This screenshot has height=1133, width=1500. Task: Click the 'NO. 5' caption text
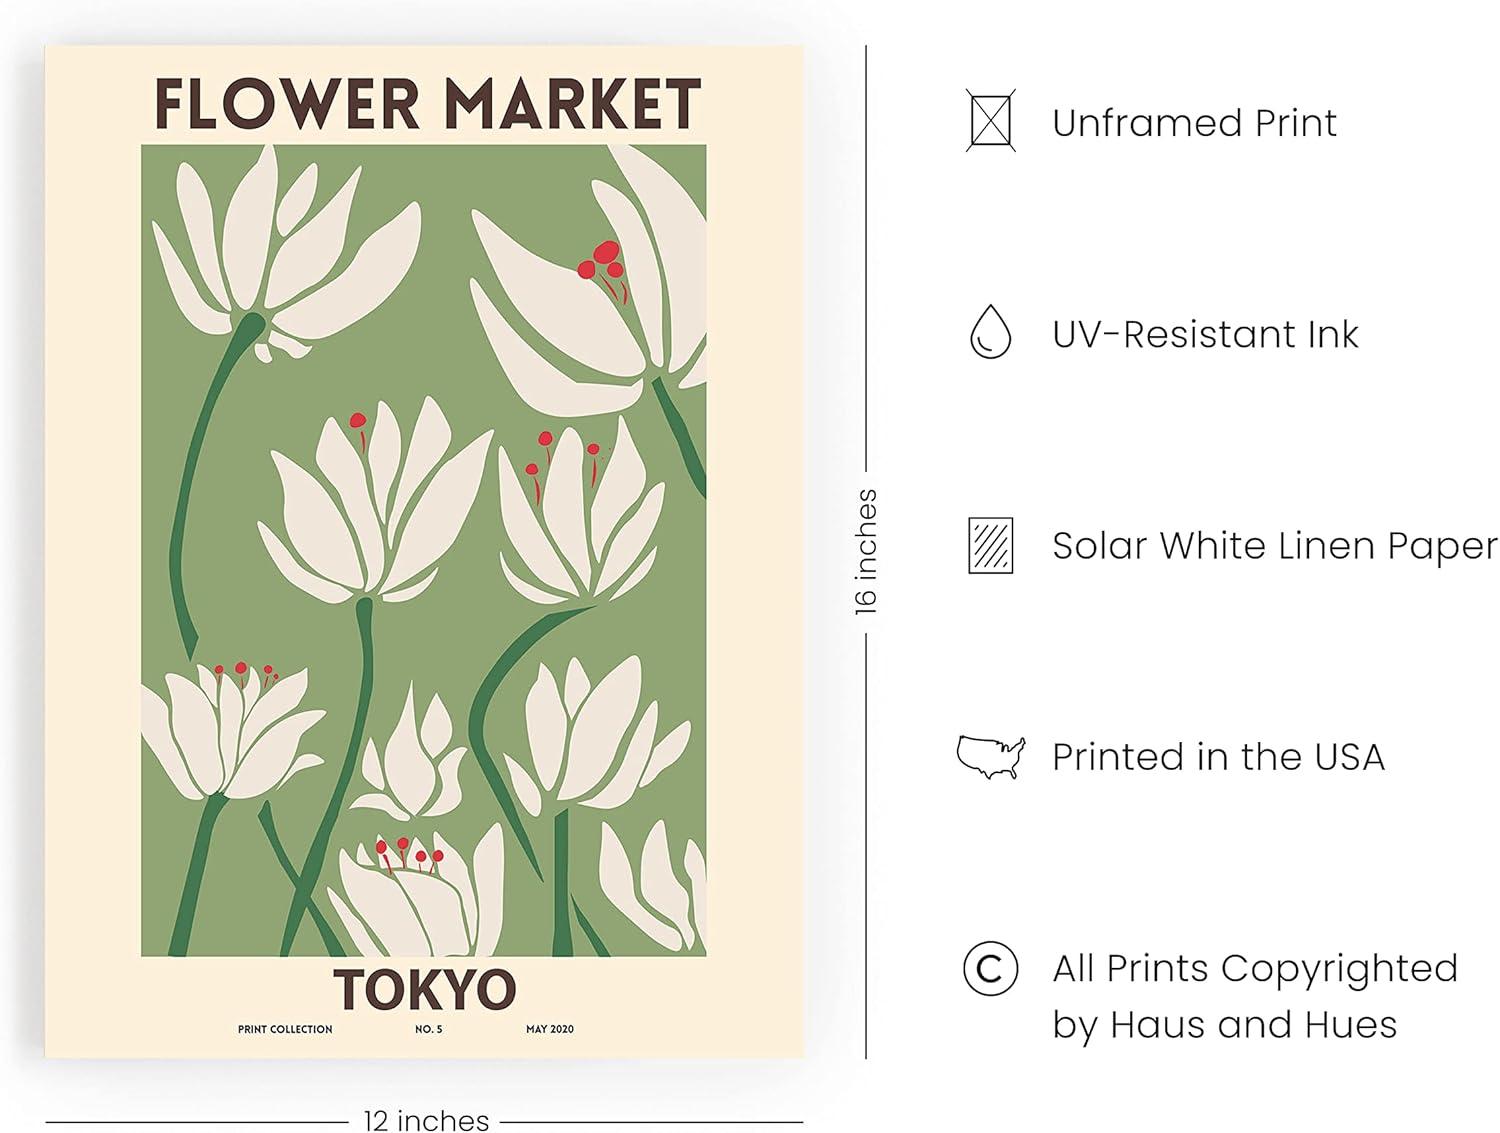428,1029
